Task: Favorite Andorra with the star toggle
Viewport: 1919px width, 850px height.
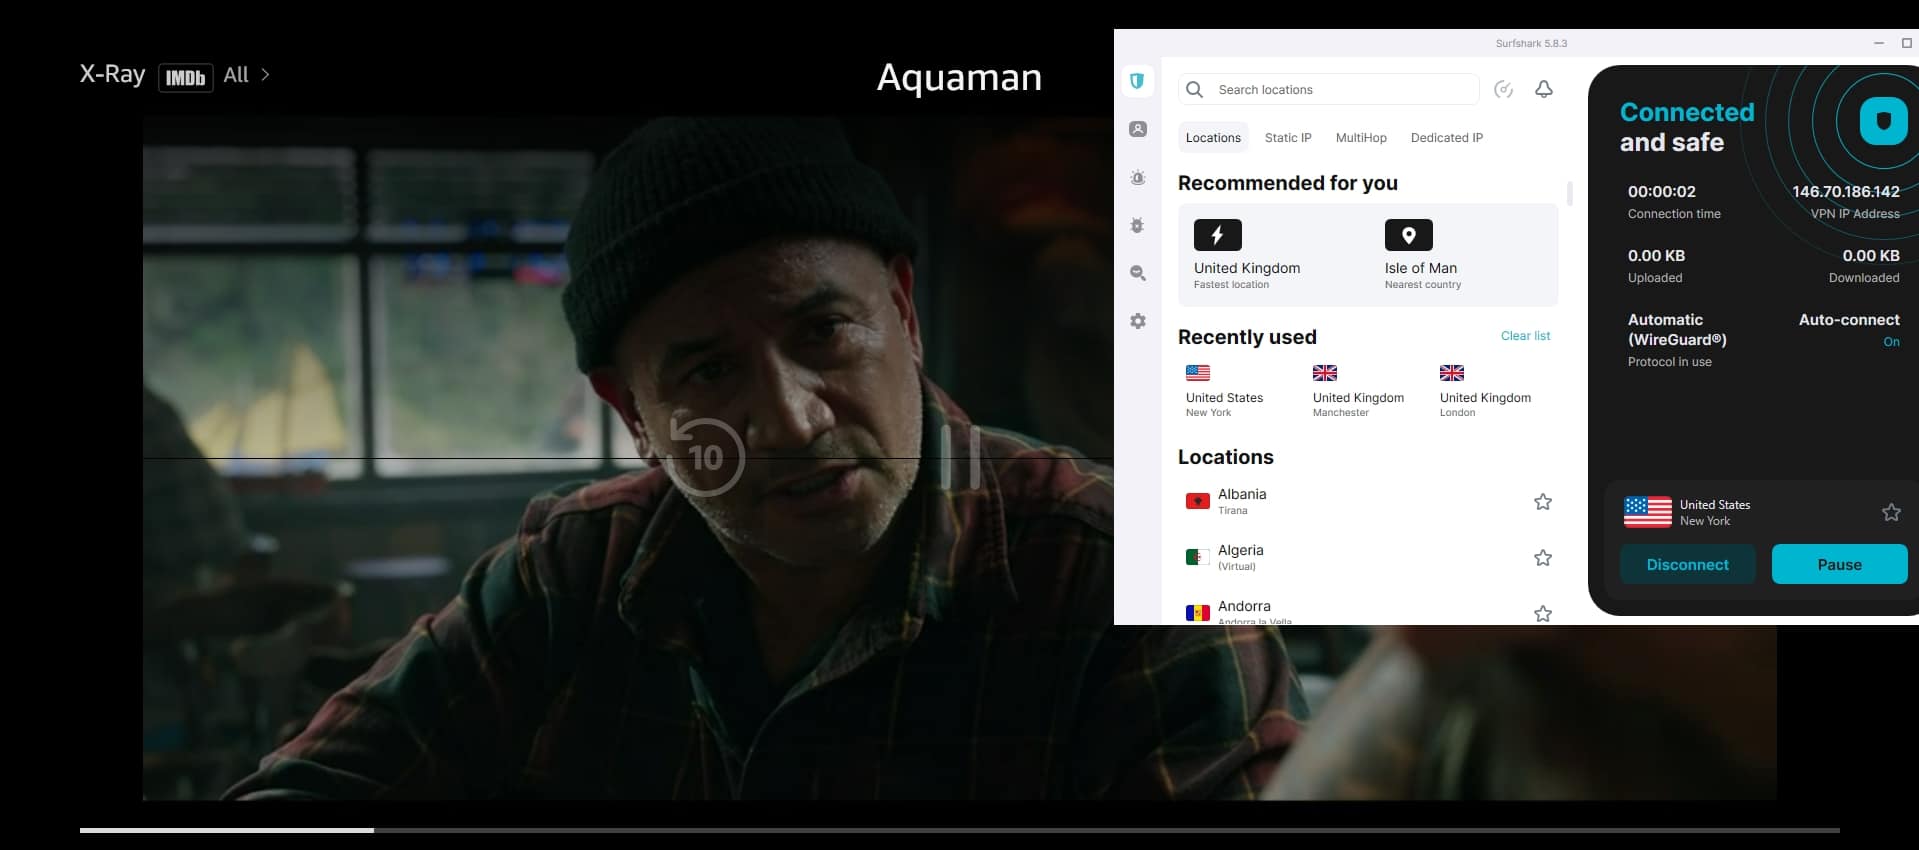Action: (x=1543, y=614)
